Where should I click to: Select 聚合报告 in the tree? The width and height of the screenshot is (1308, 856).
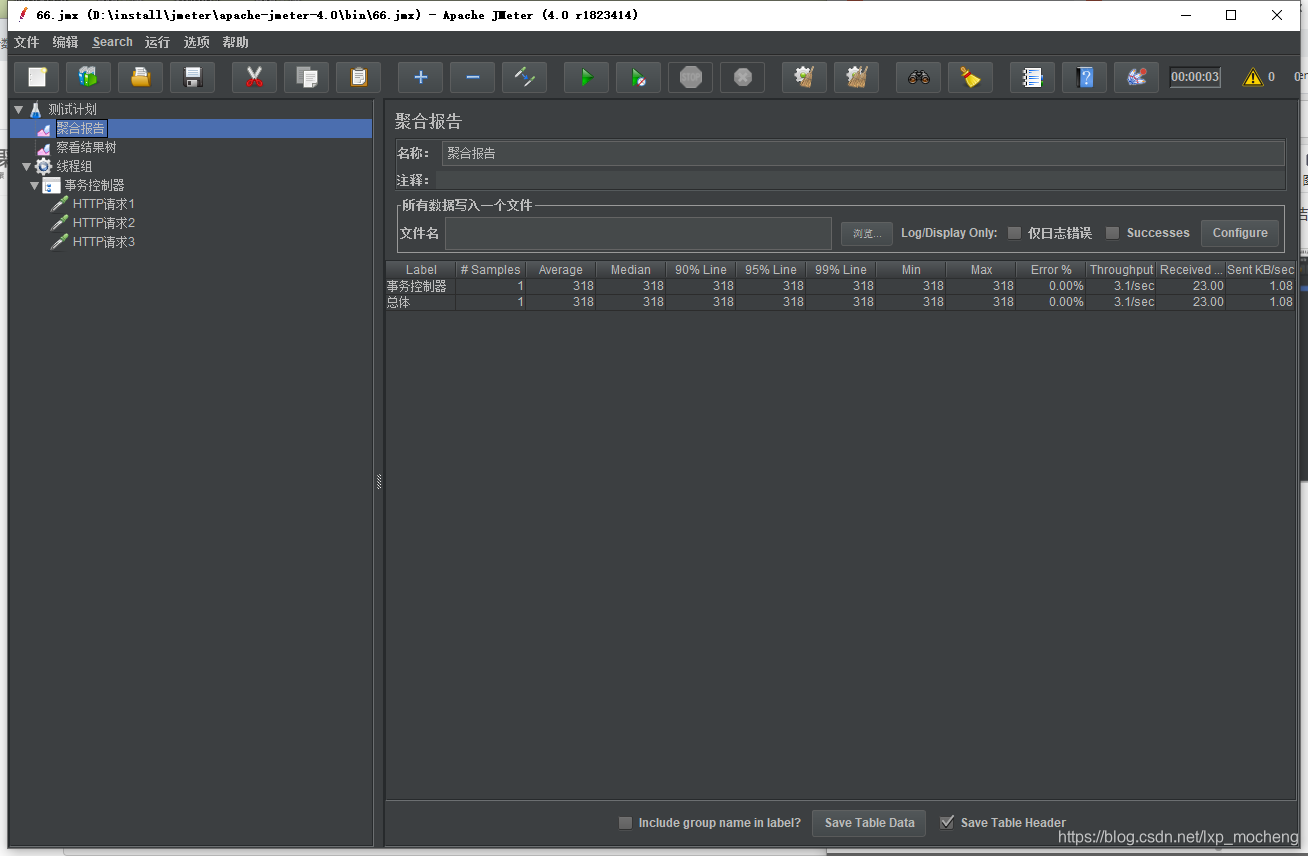[x=81, y=128]
